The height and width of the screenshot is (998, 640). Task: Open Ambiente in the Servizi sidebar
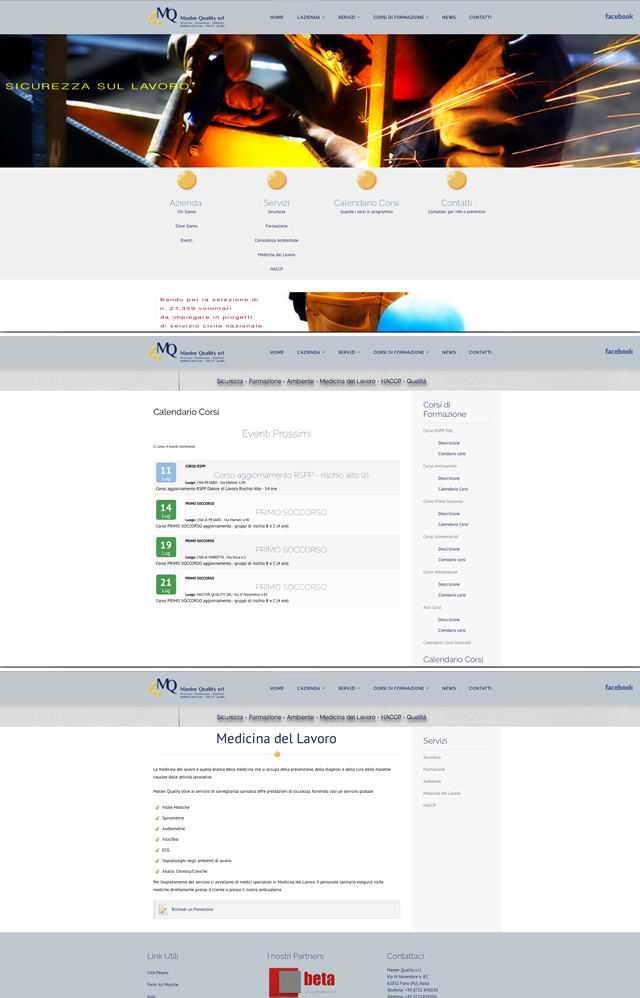pyautogui.click(x=432, y=782)
